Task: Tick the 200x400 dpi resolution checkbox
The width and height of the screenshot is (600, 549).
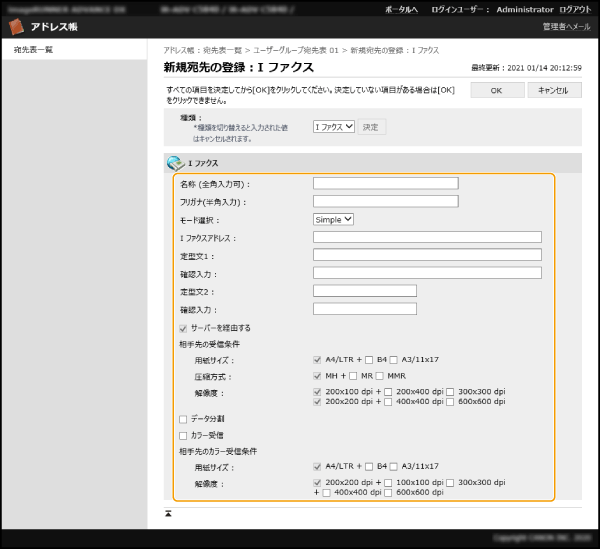Action: [x=390, y=391]
